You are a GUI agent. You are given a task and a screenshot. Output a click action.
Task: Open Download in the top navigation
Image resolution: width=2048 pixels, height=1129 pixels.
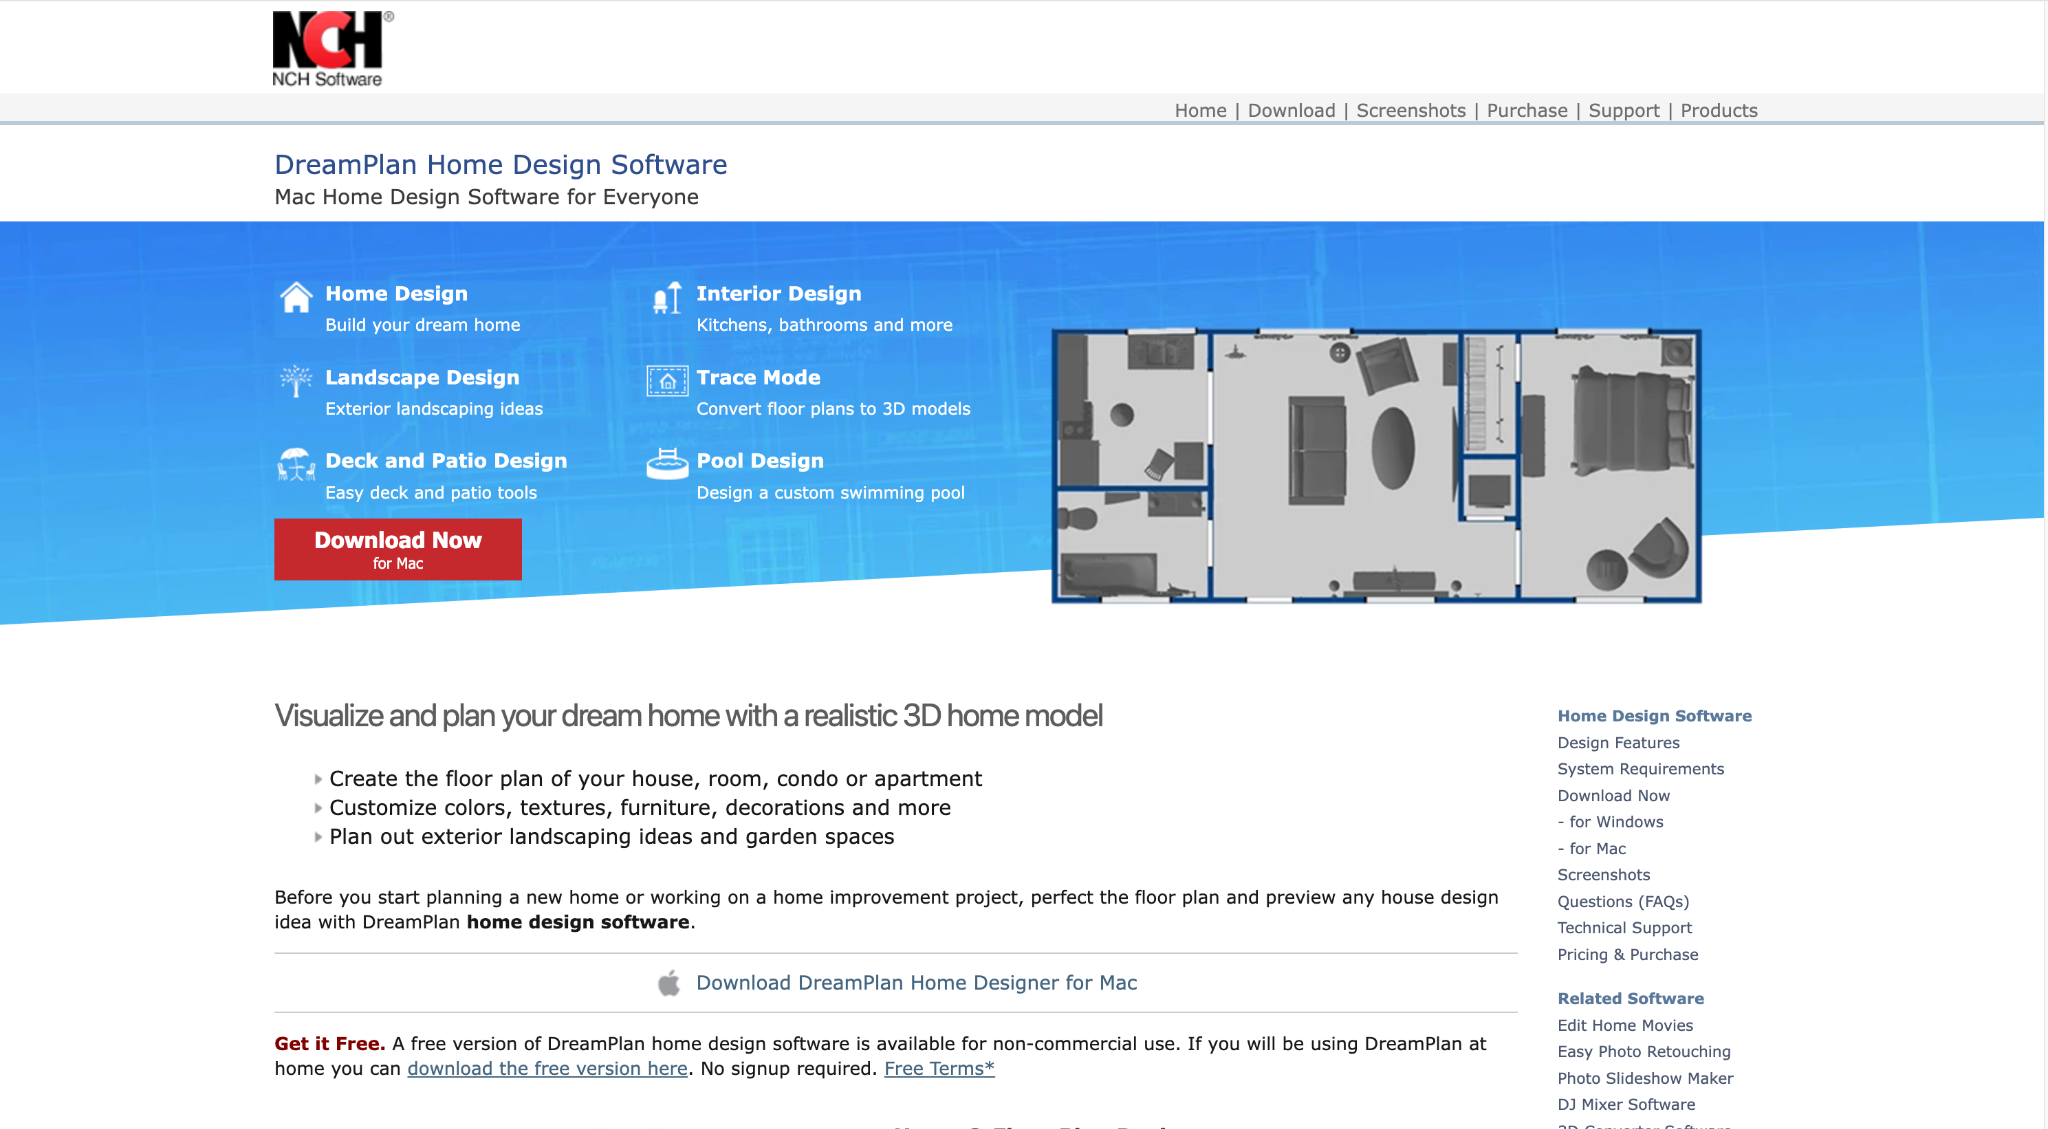pos(1291,110)
